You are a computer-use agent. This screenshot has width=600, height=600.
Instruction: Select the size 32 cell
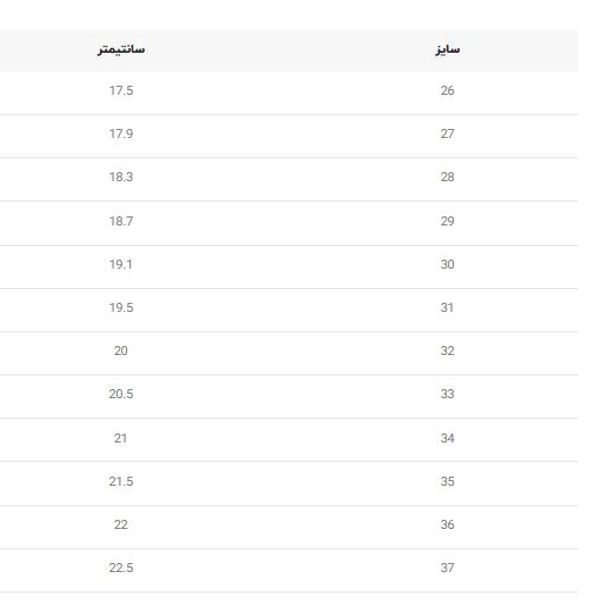[x=447, y=351]
